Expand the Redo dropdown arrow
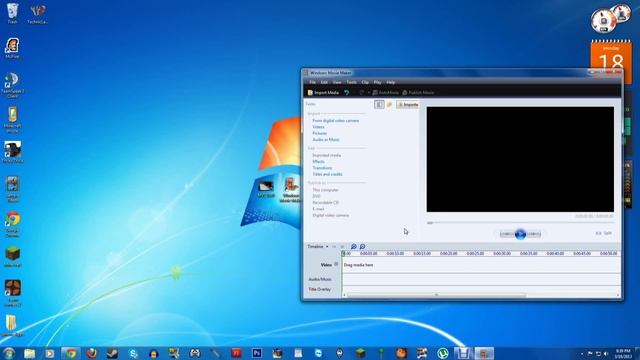Image resolution: width=640 pixels, height=360 pixels. [x=369, y=93]
